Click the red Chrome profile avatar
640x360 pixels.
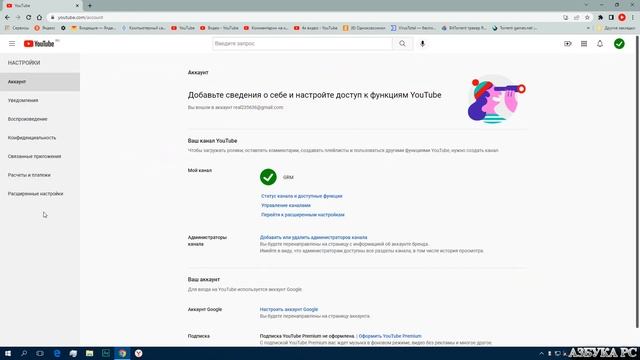622,18
